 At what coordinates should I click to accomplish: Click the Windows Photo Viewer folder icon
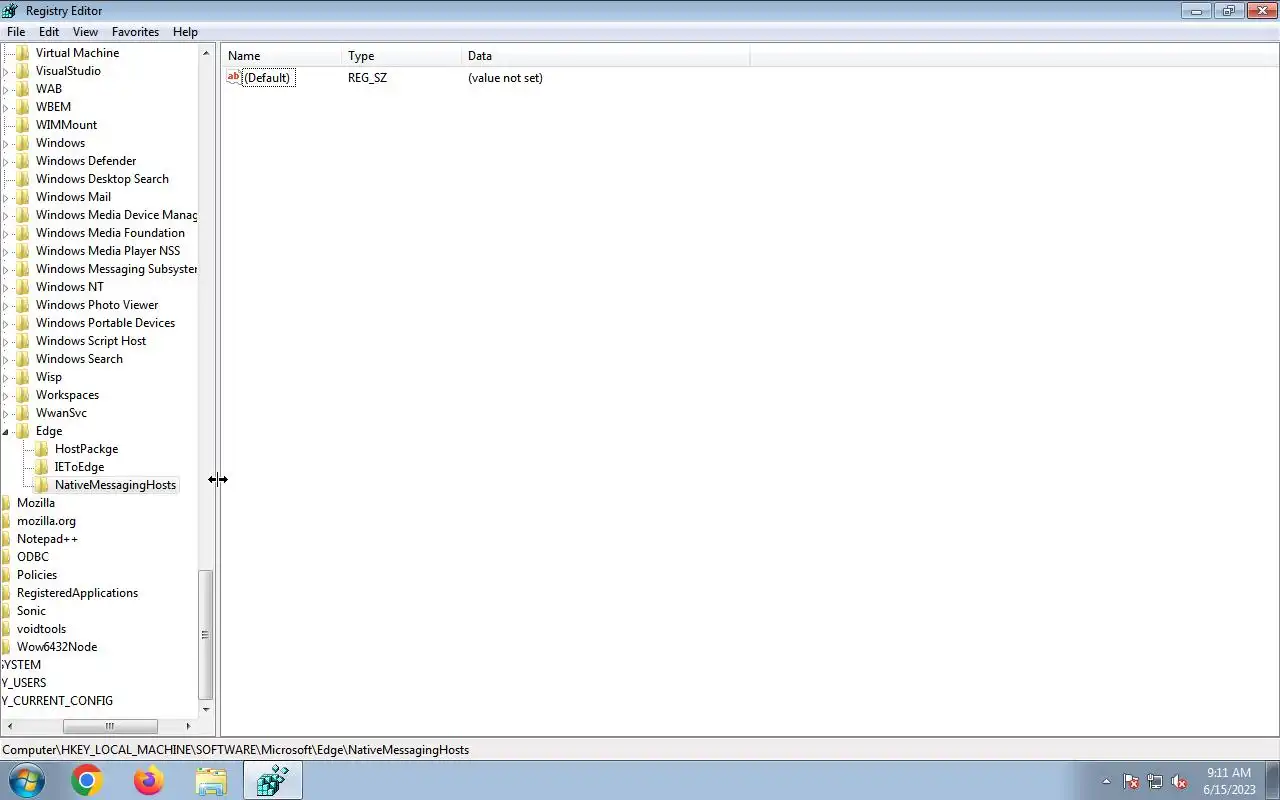(x=23, y=305)
